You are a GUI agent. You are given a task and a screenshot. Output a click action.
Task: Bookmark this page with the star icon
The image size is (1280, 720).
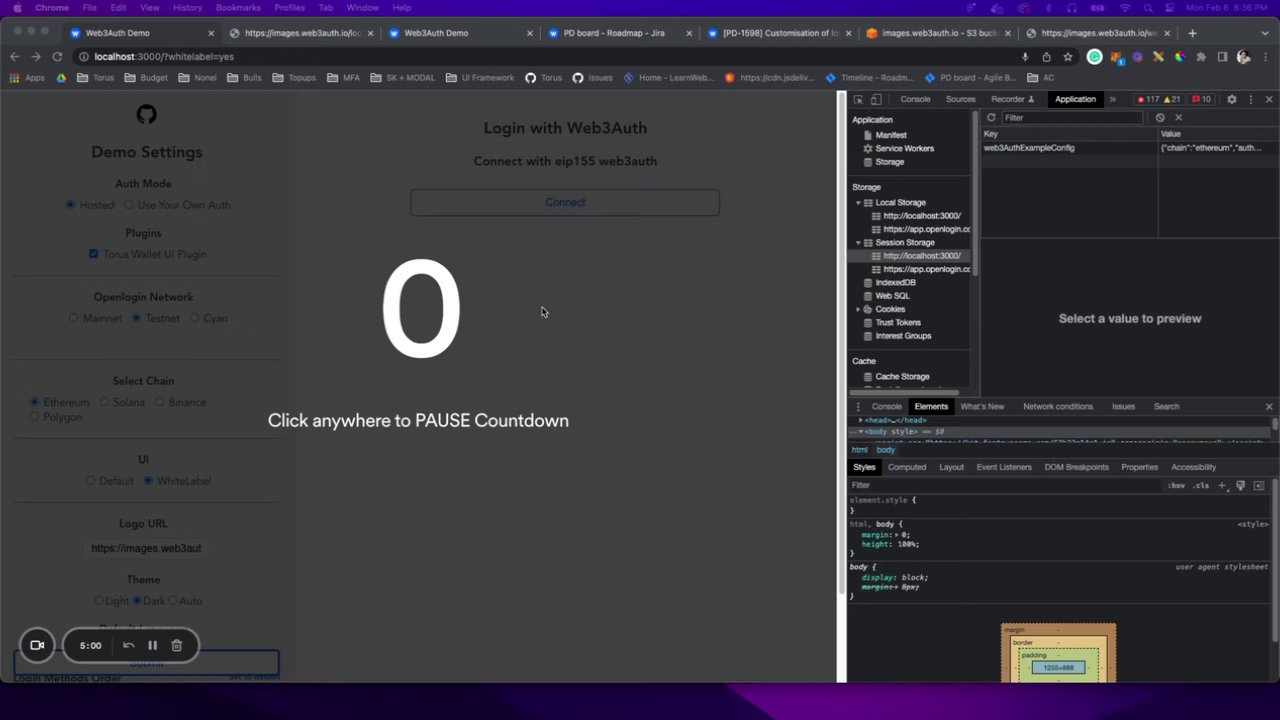pyautogui.click(x=1068, y=57)
